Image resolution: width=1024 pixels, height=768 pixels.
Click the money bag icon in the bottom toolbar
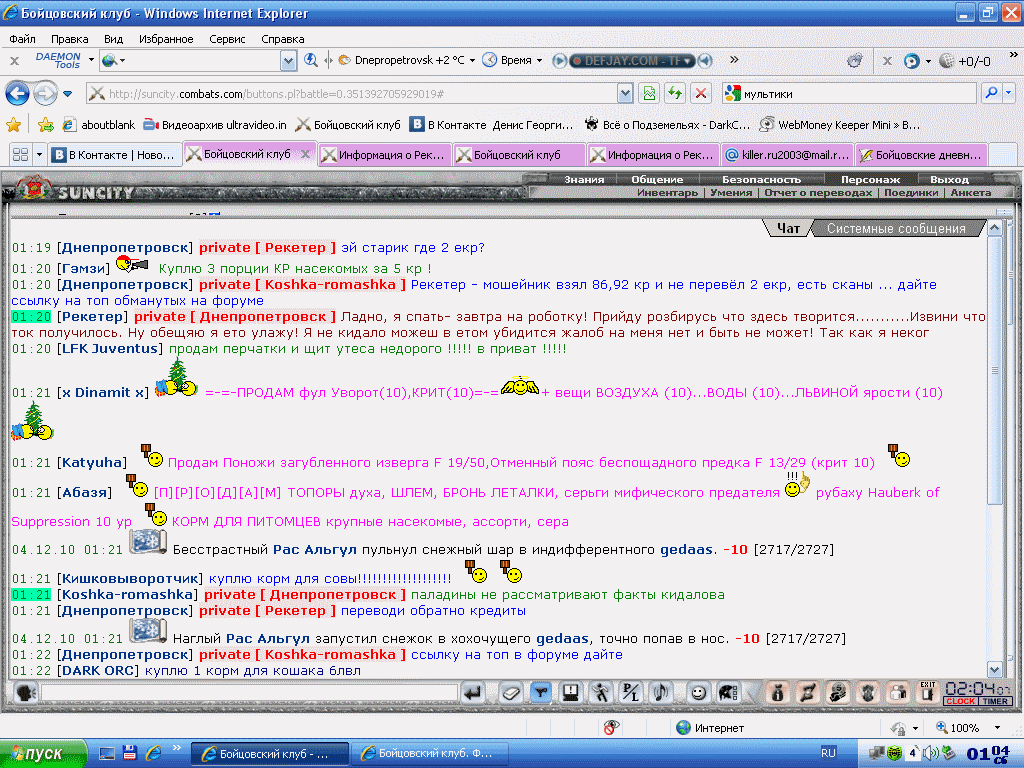coord(777,692)
